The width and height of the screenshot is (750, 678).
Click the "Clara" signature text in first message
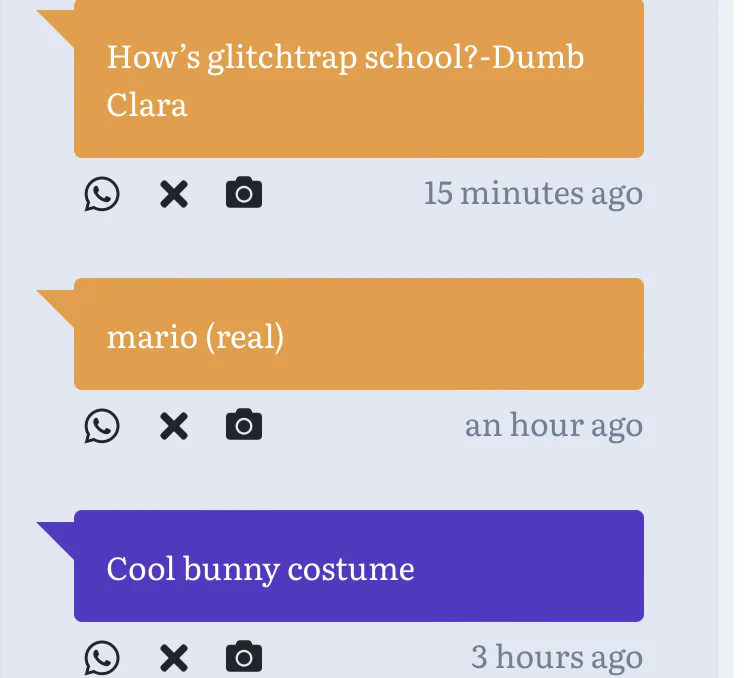[x=147, y=105]
